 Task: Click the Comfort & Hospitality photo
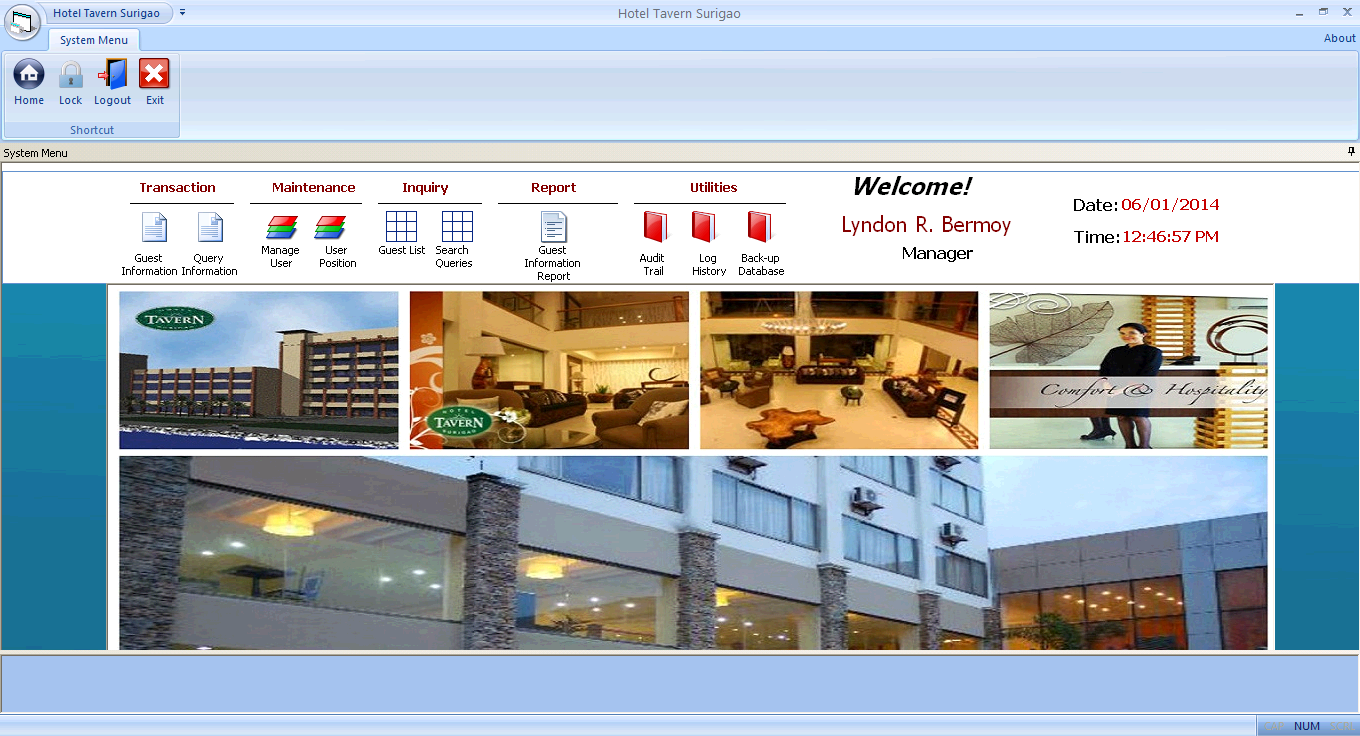coord(1128,370)
